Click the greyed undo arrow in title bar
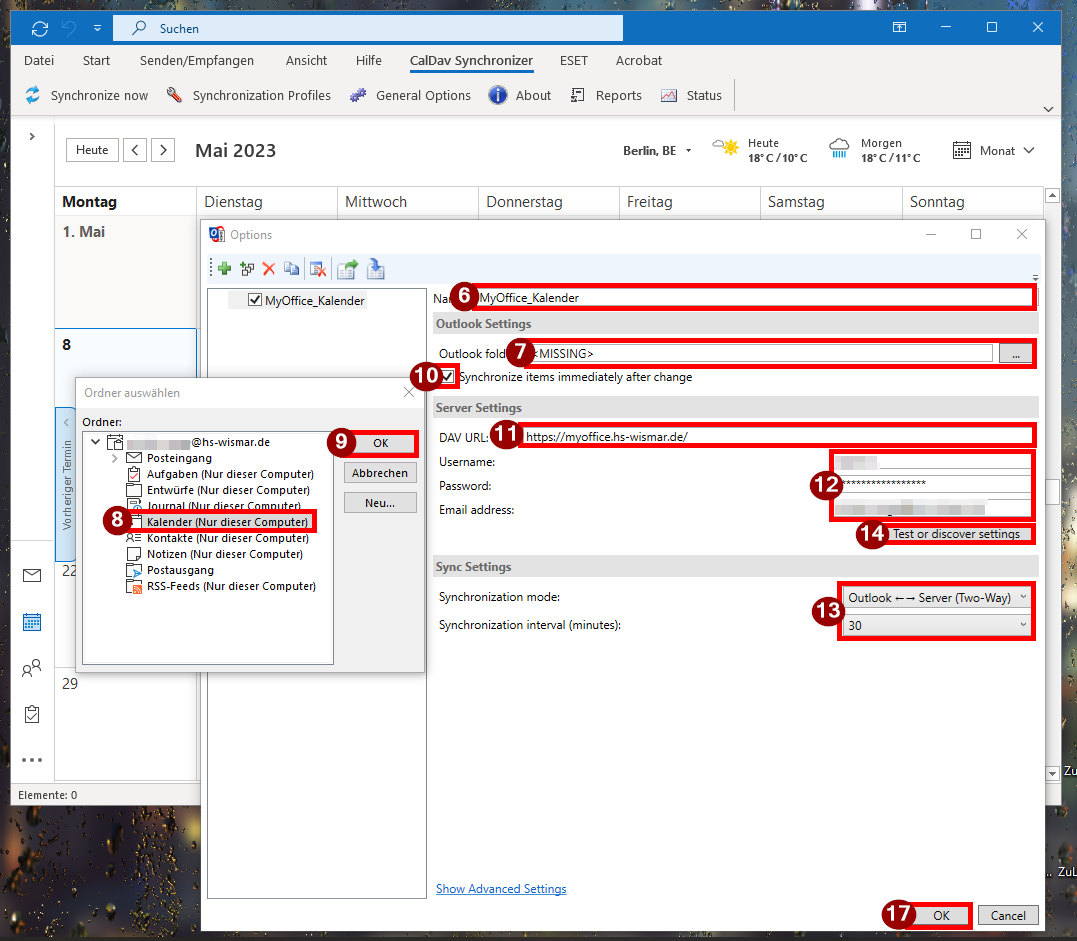Image resolution: width=1077 pixels, height=941 pixels. (x=69, y=28)
